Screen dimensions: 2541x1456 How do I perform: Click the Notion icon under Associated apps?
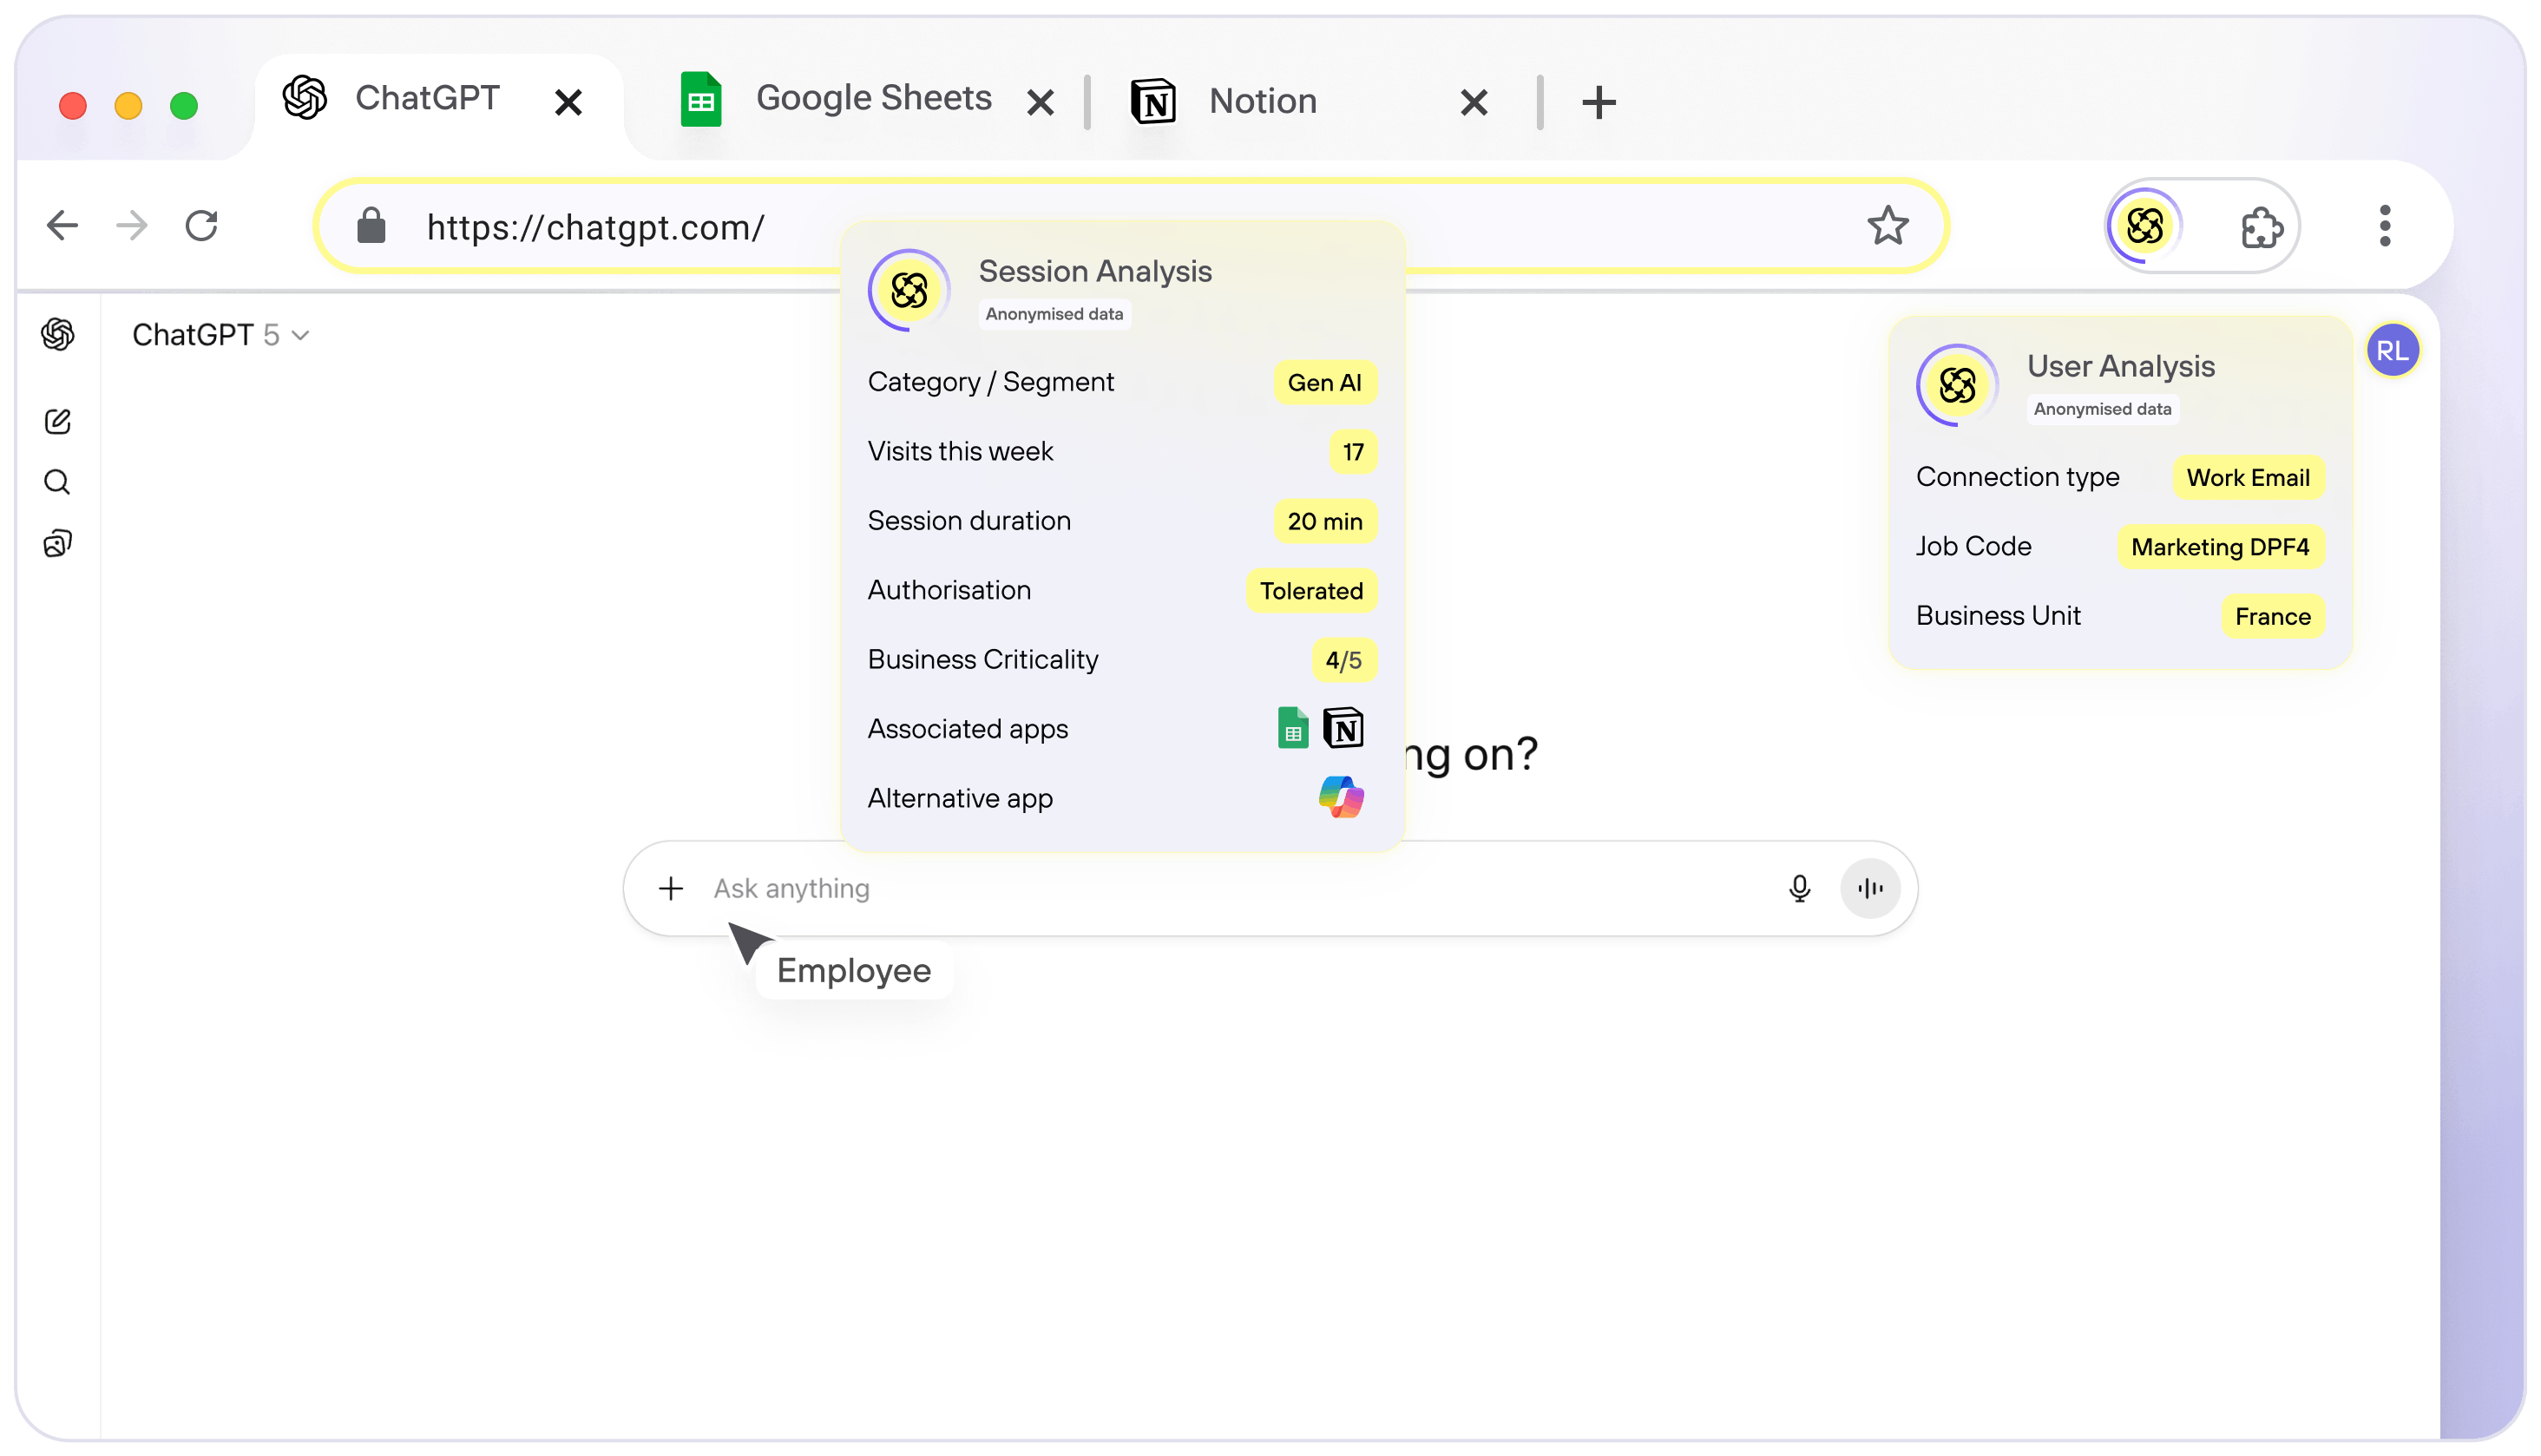tap(1343, 728)
